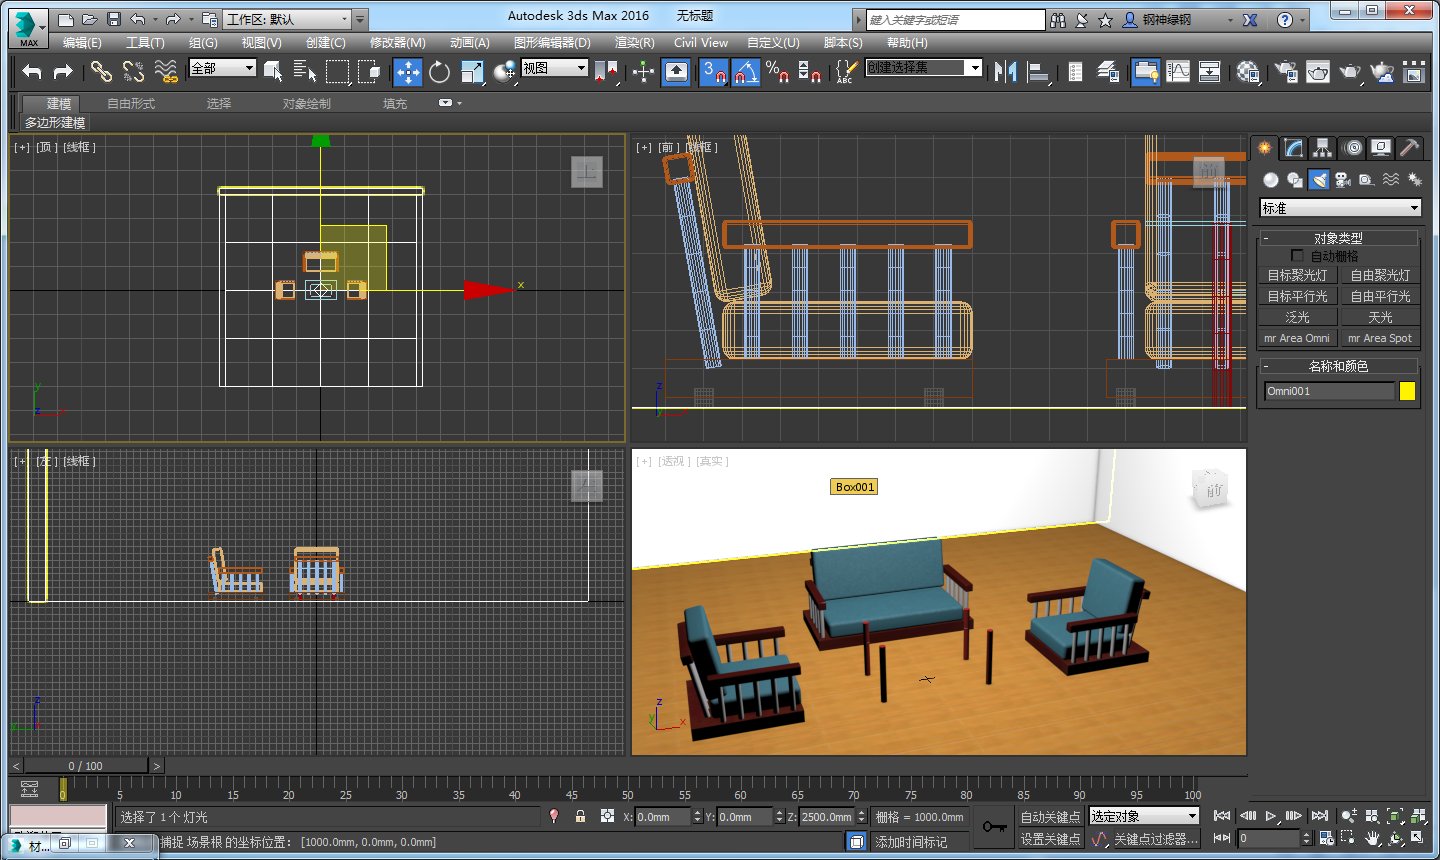1440x860 pixels.
Task: Click the Render Setup icon
Action: 1284,72
